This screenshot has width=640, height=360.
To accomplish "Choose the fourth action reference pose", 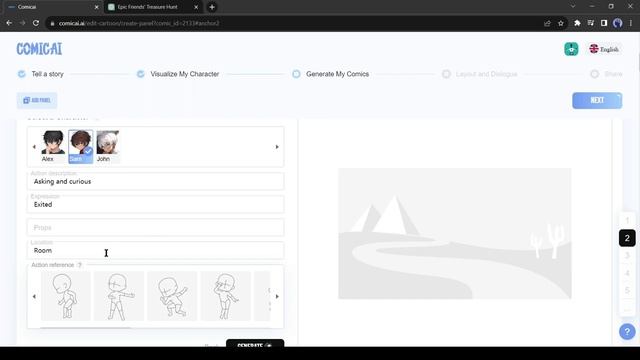I will tap(225, 296).
